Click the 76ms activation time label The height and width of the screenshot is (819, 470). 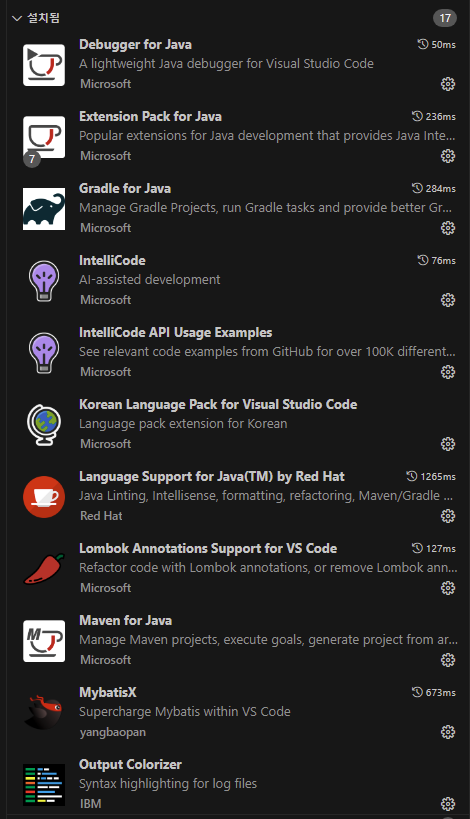tap(437, 261)
